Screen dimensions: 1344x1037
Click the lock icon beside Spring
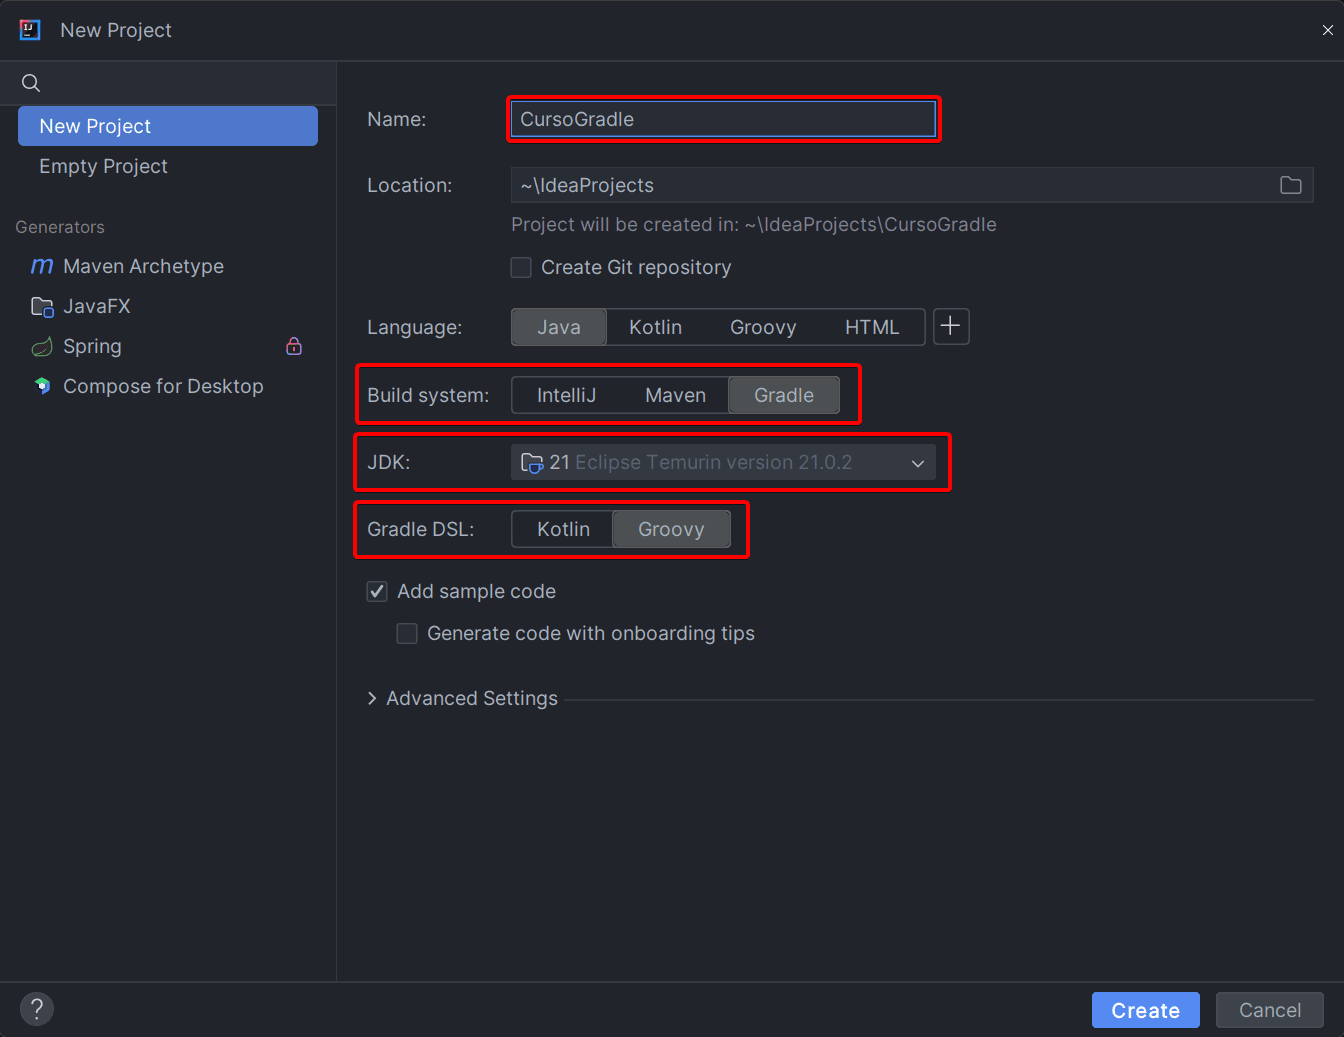tap(294, 346)
